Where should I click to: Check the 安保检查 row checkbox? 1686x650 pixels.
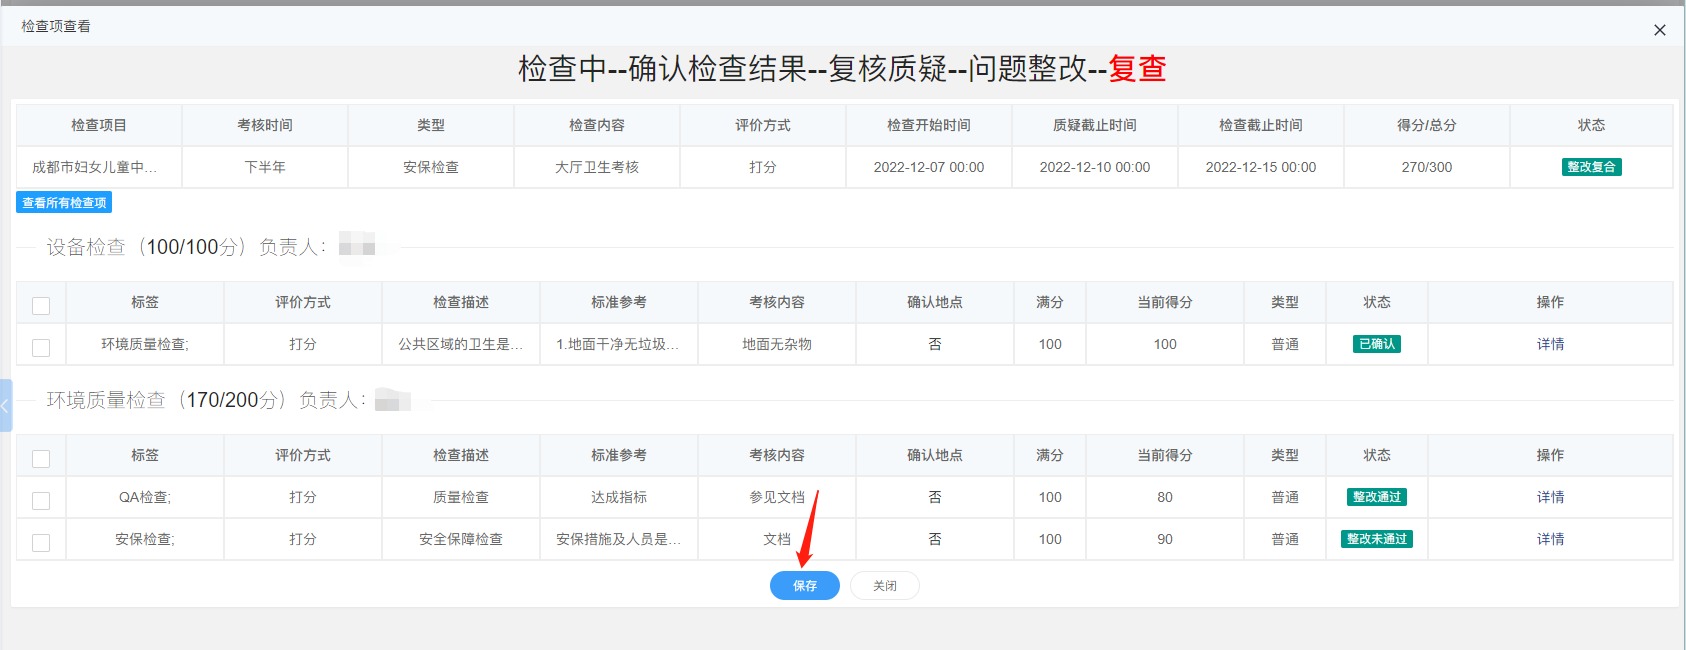click(x=41, y=542)
